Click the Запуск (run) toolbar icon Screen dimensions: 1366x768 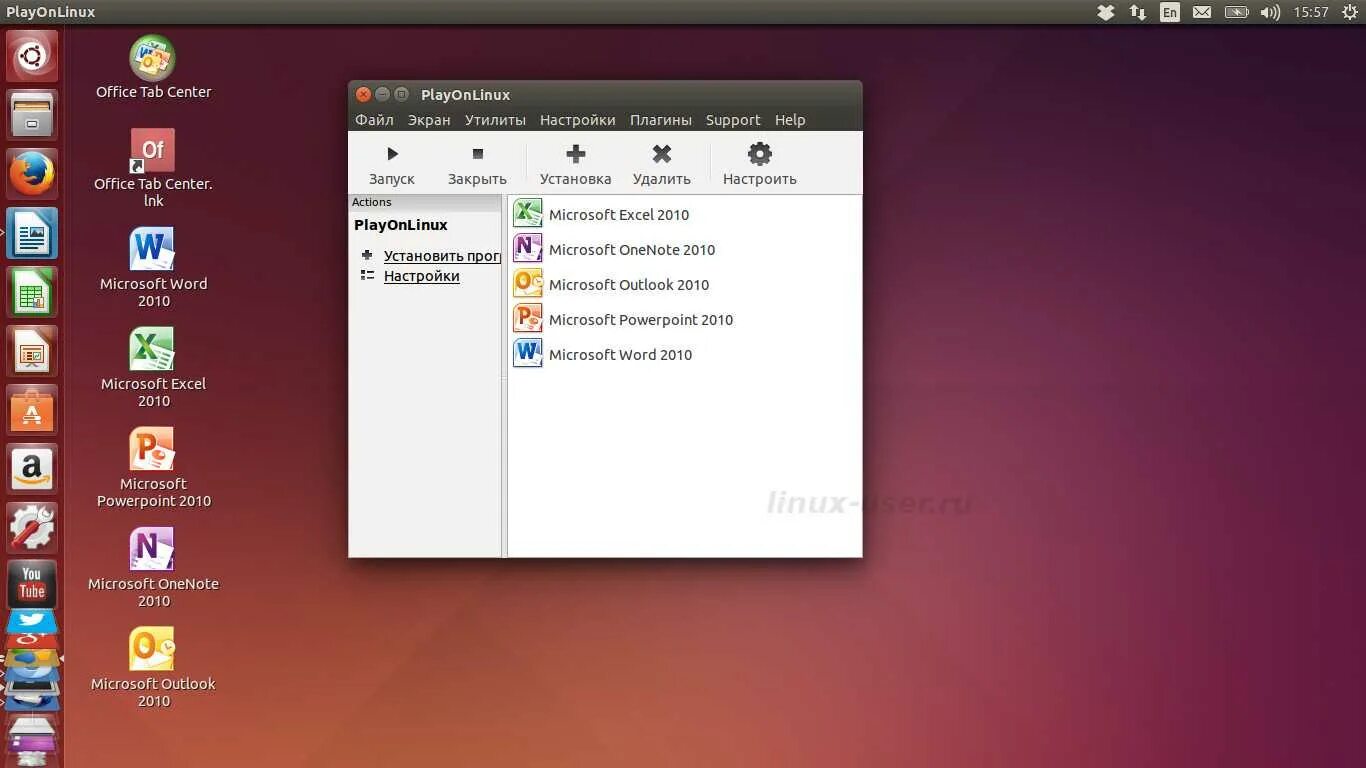click(x=392, y=154)
